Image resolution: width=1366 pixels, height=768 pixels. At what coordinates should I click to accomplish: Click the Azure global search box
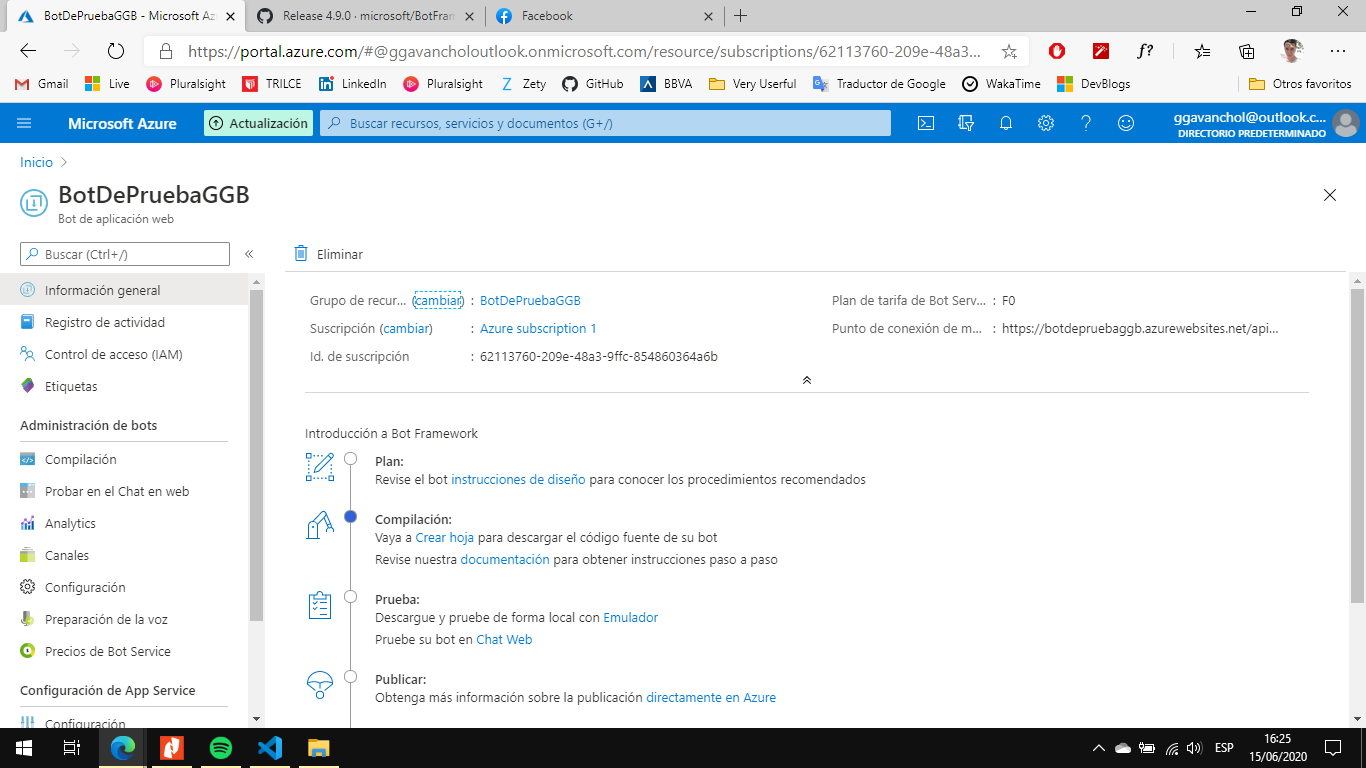point(606,123)
